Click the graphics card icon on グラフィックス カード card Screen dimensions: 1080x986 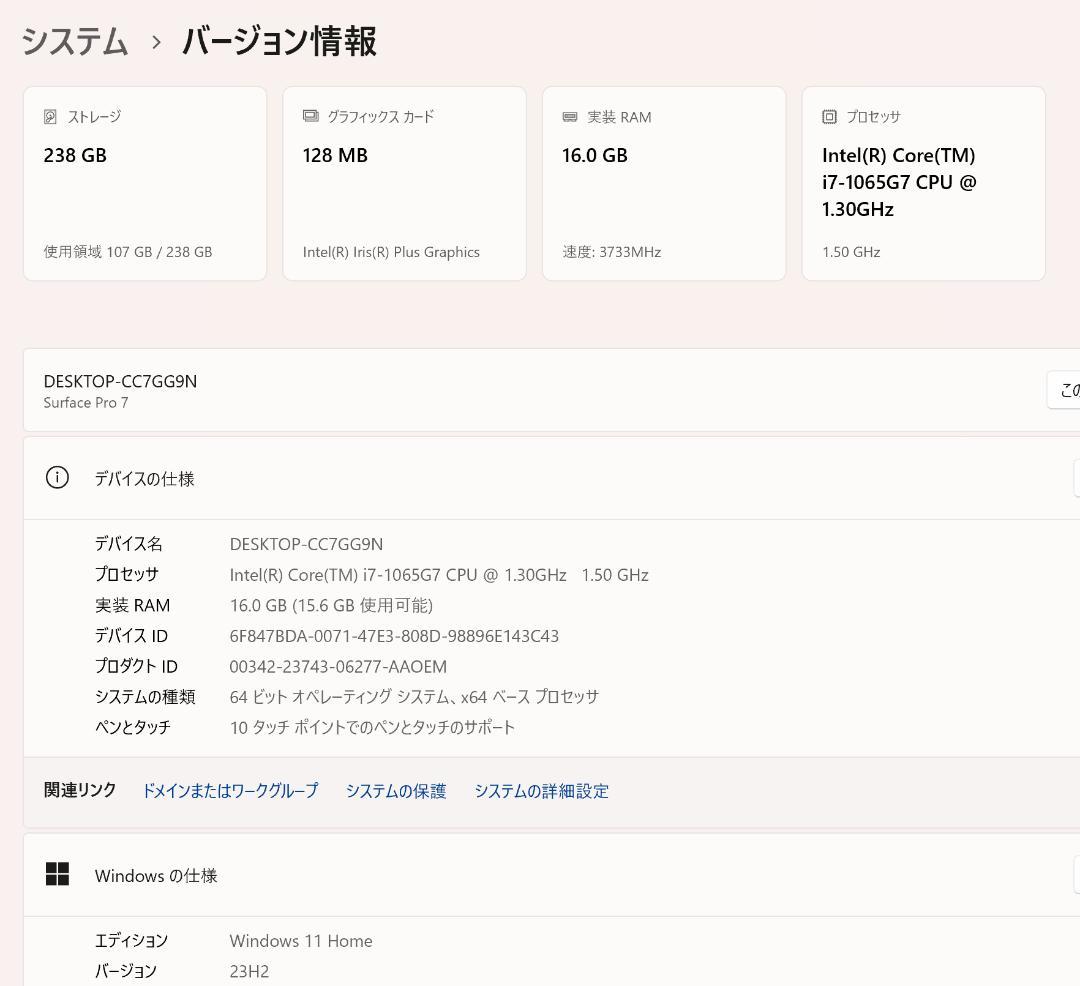point(311,116)
